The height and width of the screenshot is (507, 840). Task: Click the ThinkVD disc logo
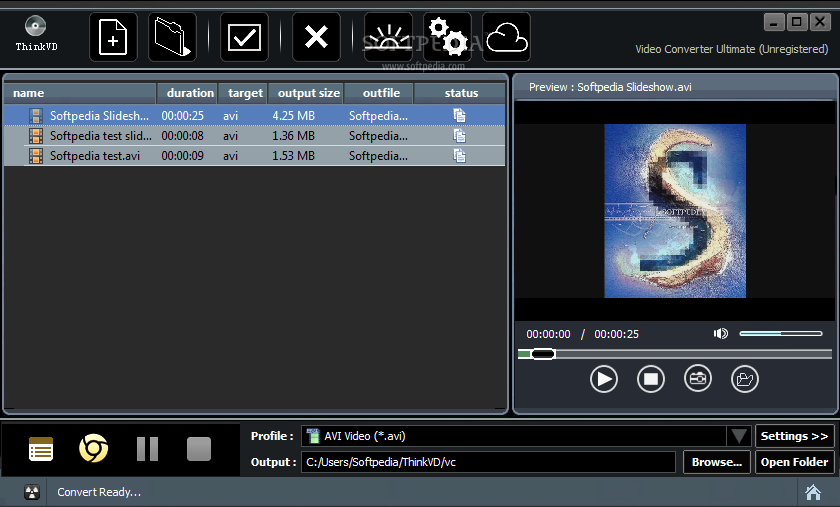tap(35, 26)
